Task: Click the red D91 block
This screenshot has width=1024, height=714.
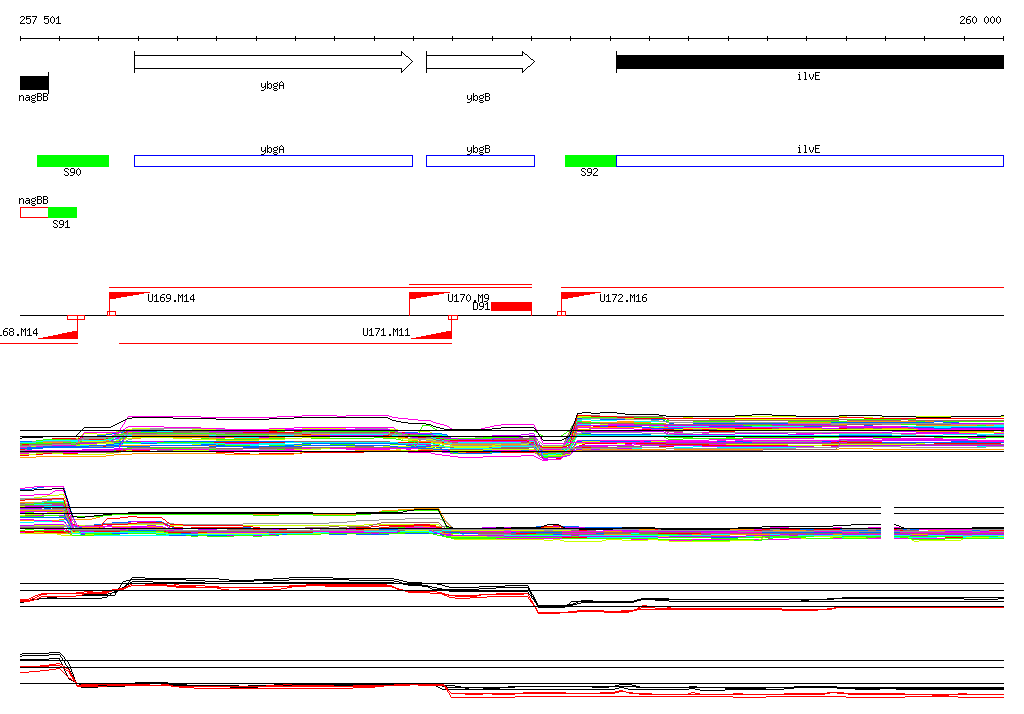Action: [x=511, y=306]
